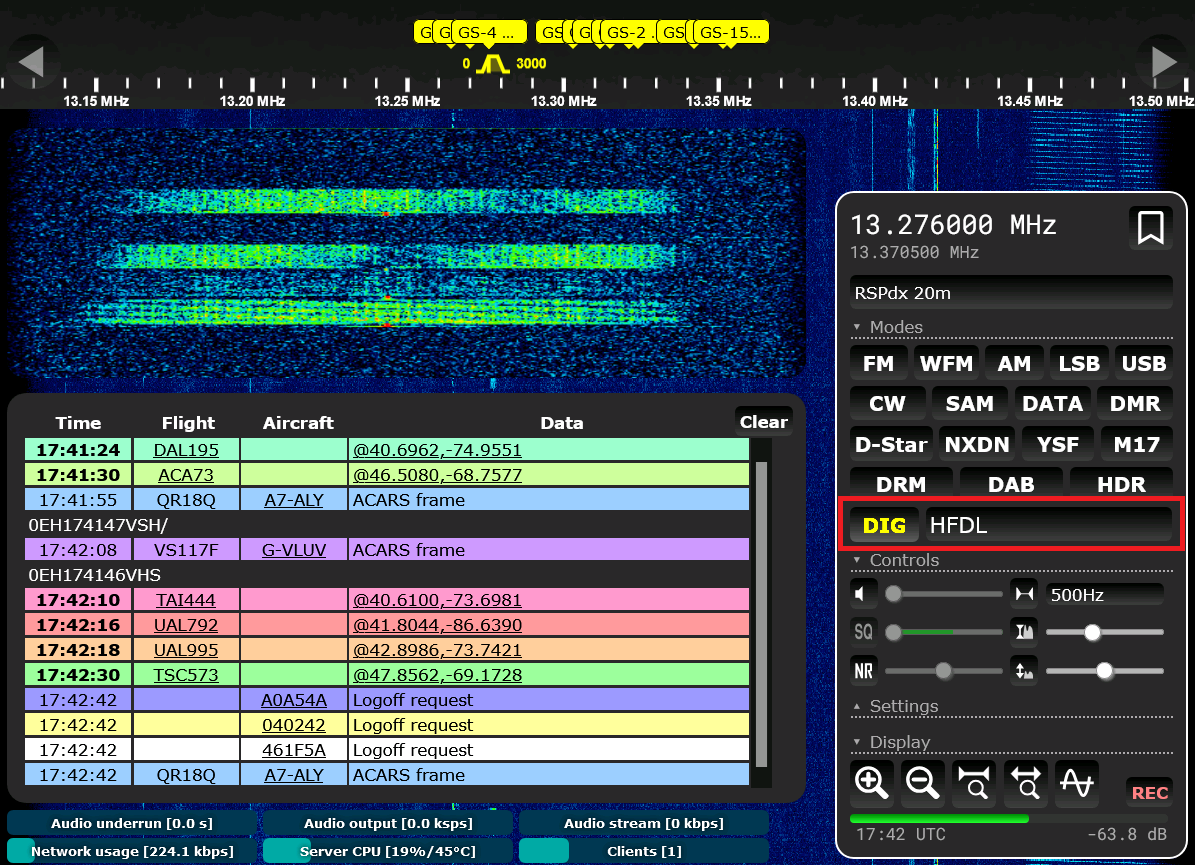The image size is (1195, 865).
Task: Clear the HFDL message table
Action: point(763,422)
